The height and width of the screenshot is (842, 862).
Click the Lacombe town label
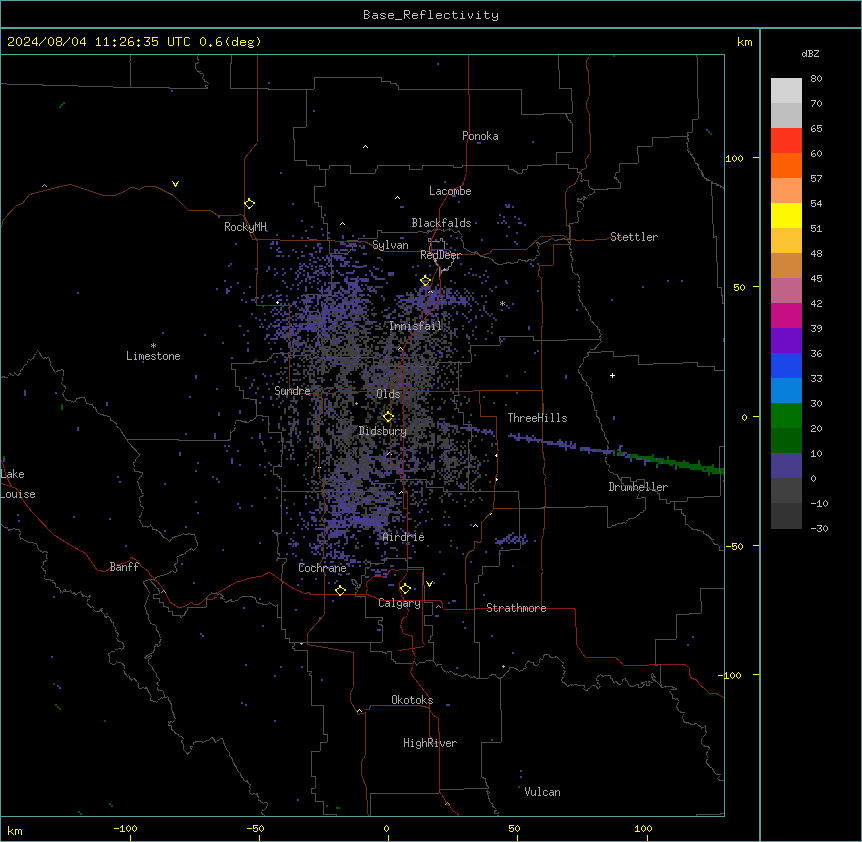450,191
